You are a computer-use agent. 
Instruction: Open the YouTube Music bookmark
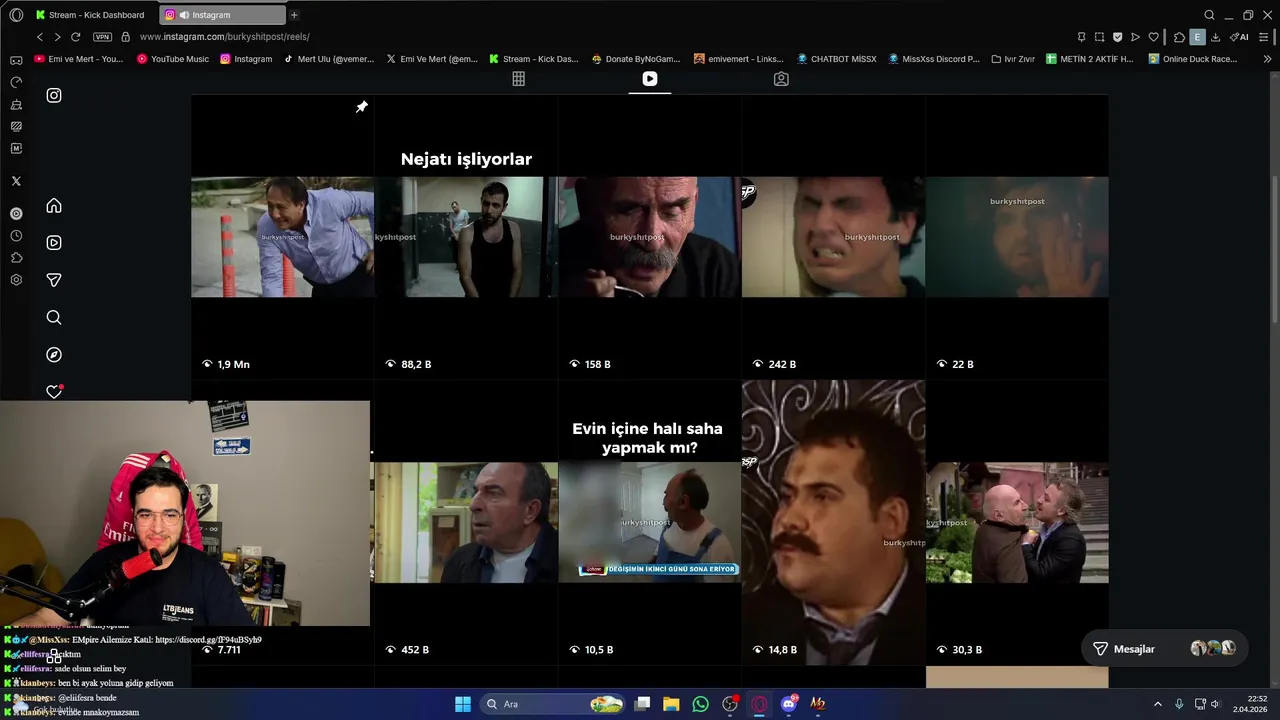[173, 59]
